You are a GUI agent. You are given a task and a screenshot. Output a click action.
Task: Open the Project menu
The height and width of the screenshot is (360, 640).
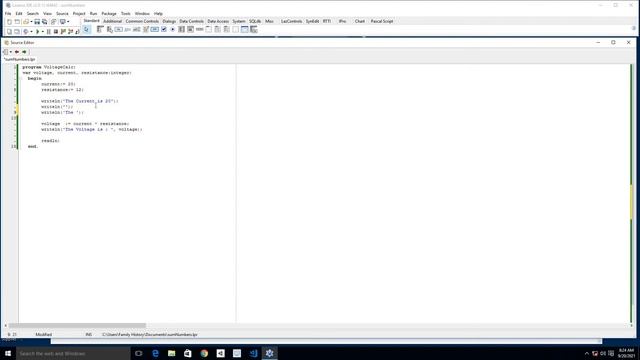coord(79,13)
